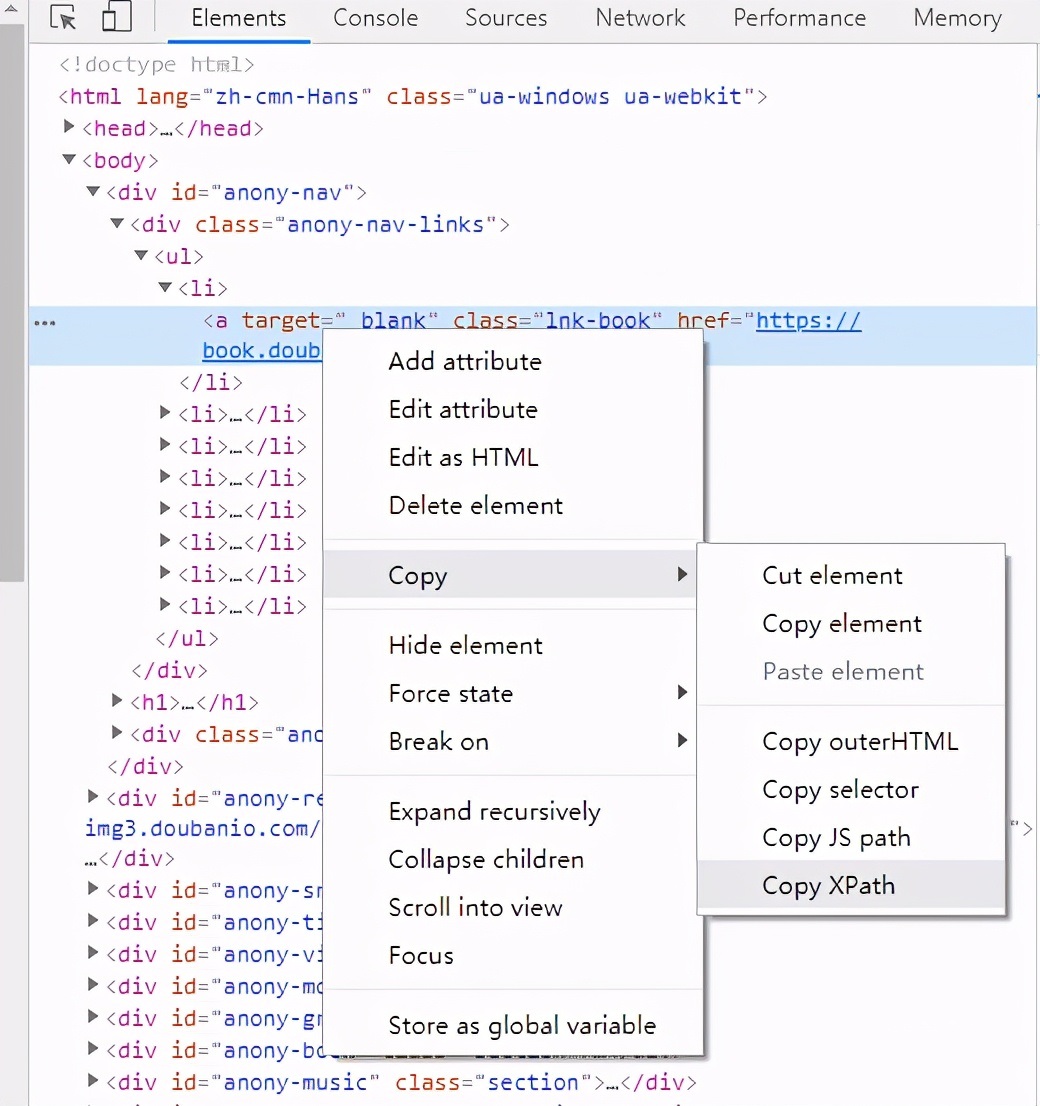The image size is (1040, 1106).
Task: Collapse the anony-nav div node
Action: click(x=93, y=192)
